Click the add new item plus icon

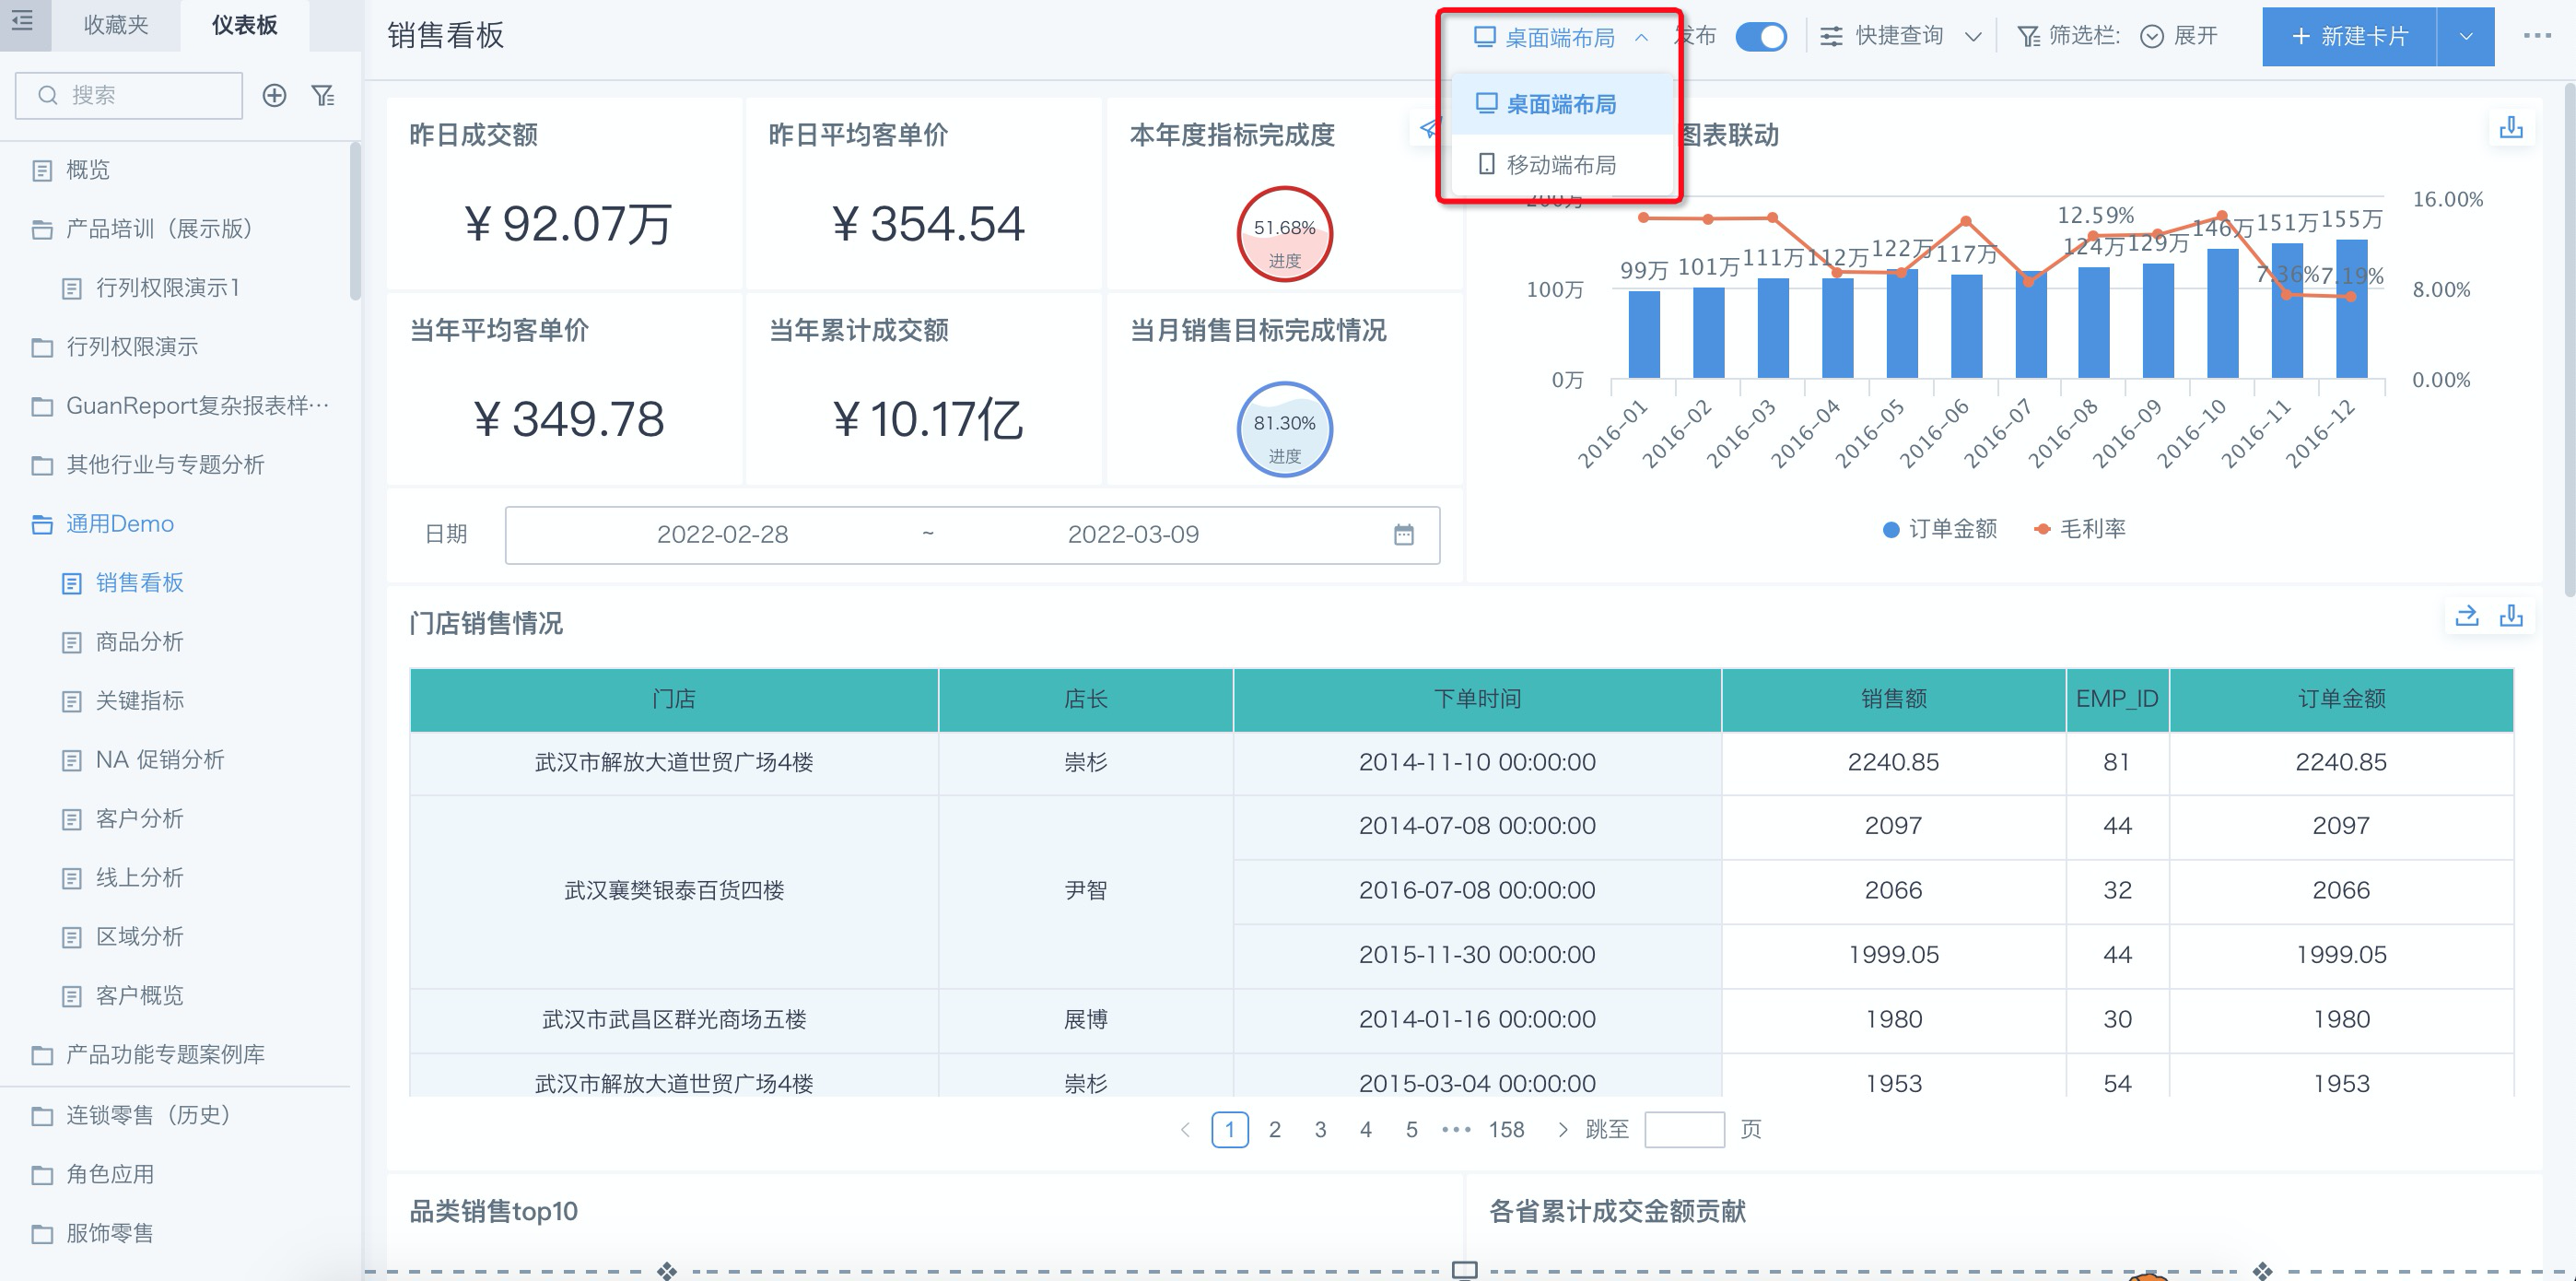pyautogui.click(x=274, y=95)
